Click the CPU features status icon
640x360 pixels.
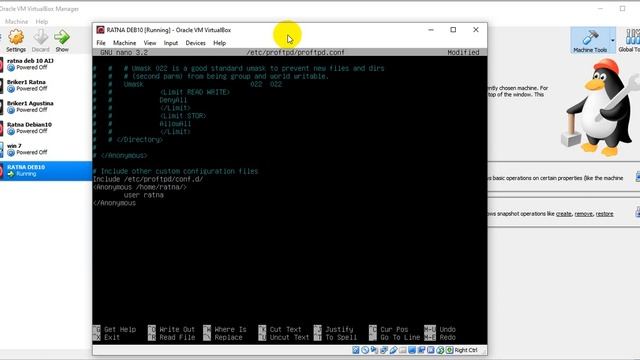(x=431, y=350)
